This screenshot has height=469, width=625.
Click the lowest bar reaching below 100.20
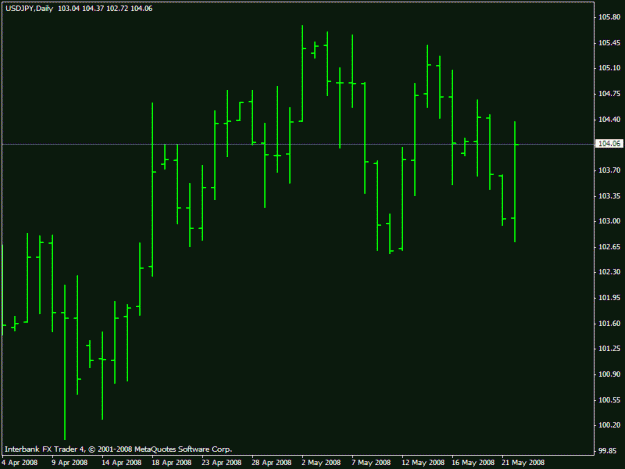[x=65, y=362]
